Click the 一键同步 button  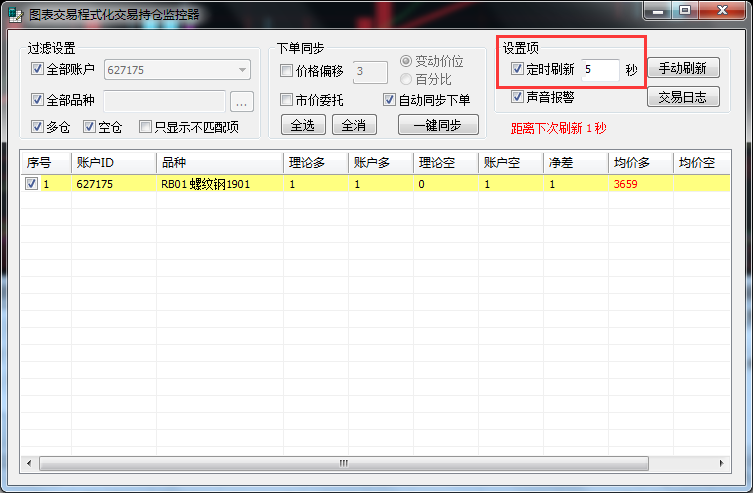click(x=438, y=125)
